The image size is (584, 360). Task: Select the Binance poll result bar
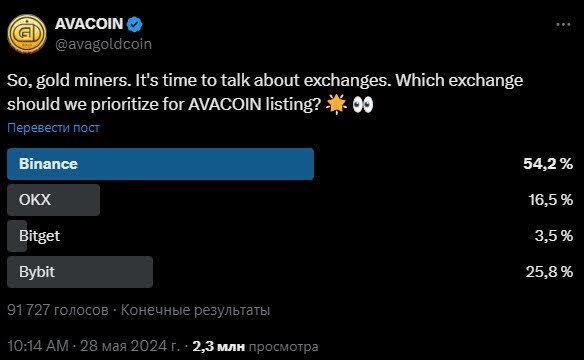[161, 164]
